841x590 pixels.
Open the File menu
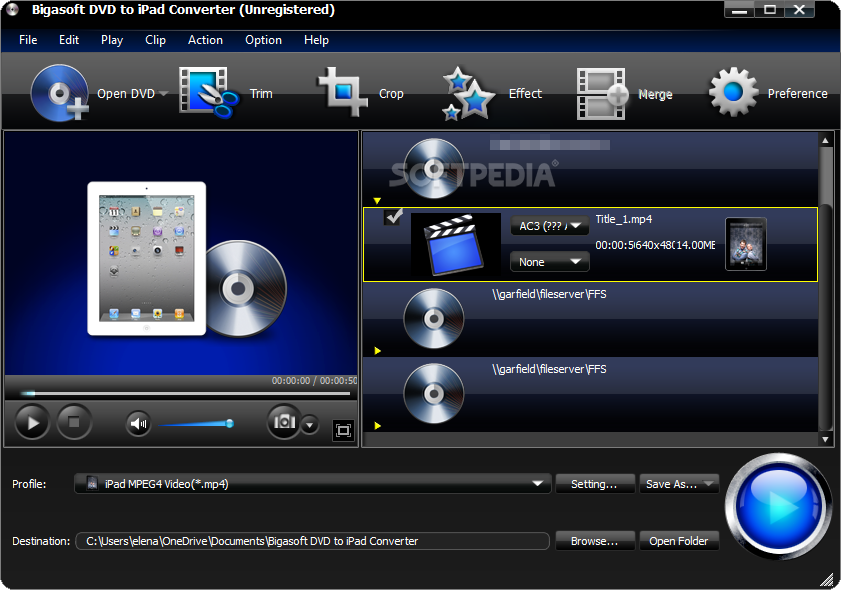click(28, 40)
